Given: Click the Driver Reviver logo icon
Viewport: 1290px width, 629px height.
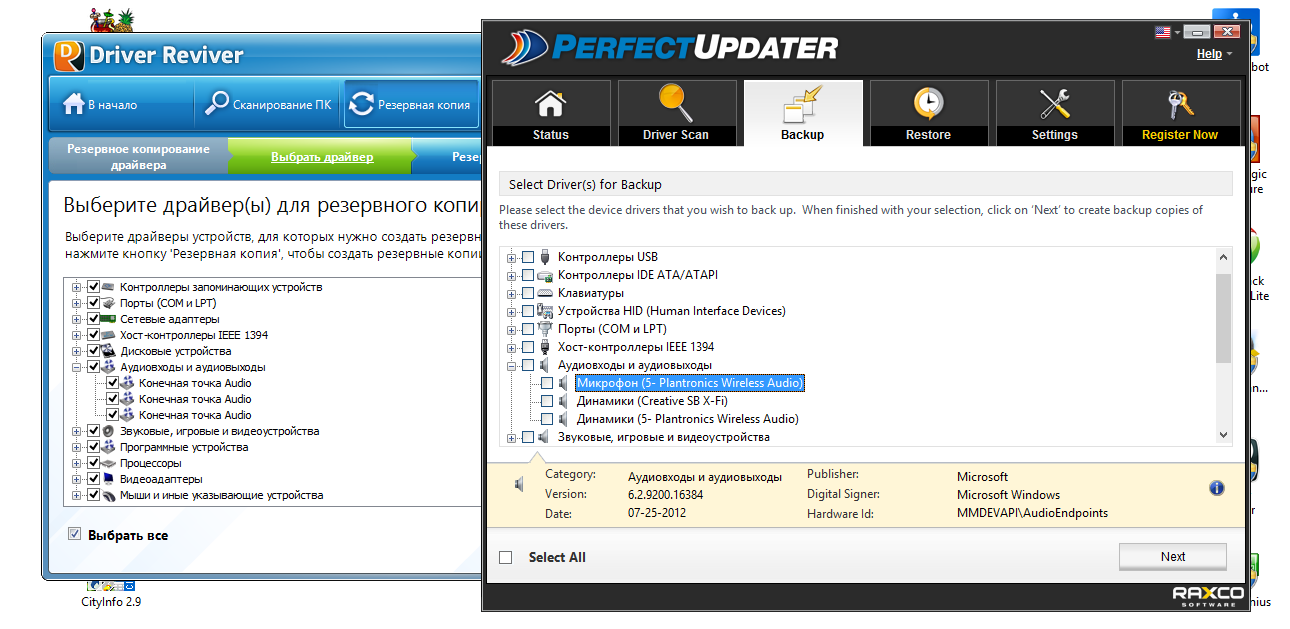Looking at the screenshot, I should 68,55.
